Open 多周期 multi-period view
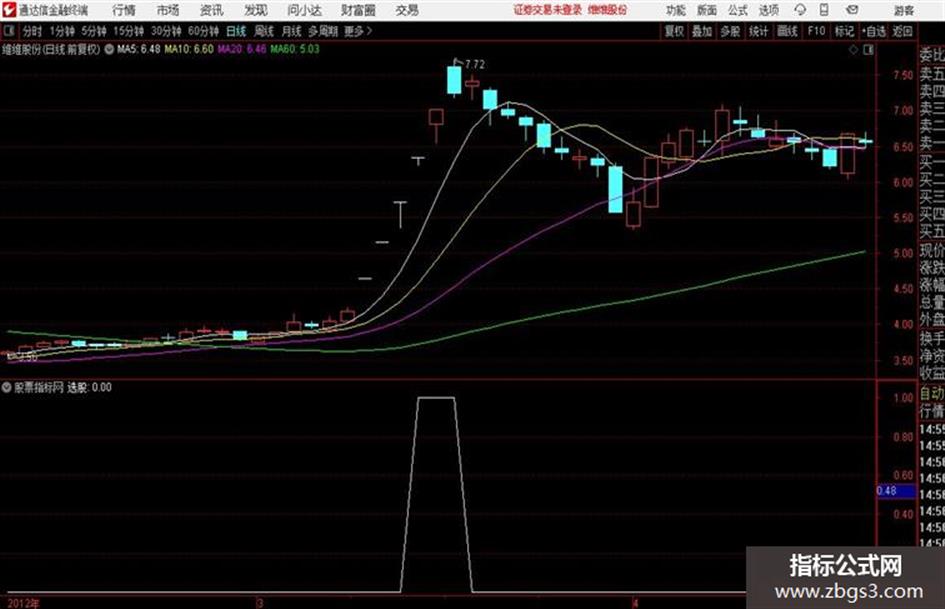 click(323, 31)
